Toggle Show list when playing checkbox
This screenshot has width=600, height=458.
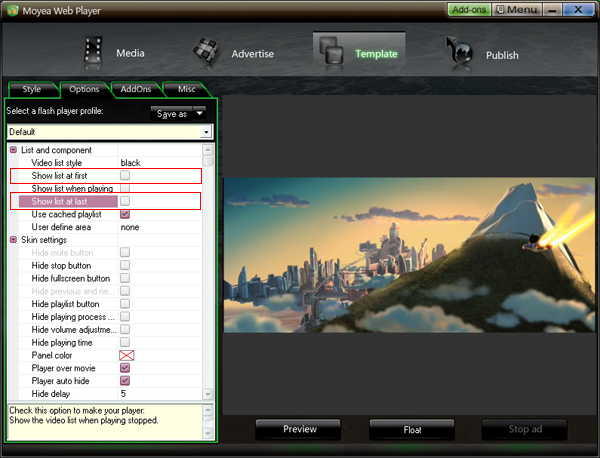coord(125,188)
